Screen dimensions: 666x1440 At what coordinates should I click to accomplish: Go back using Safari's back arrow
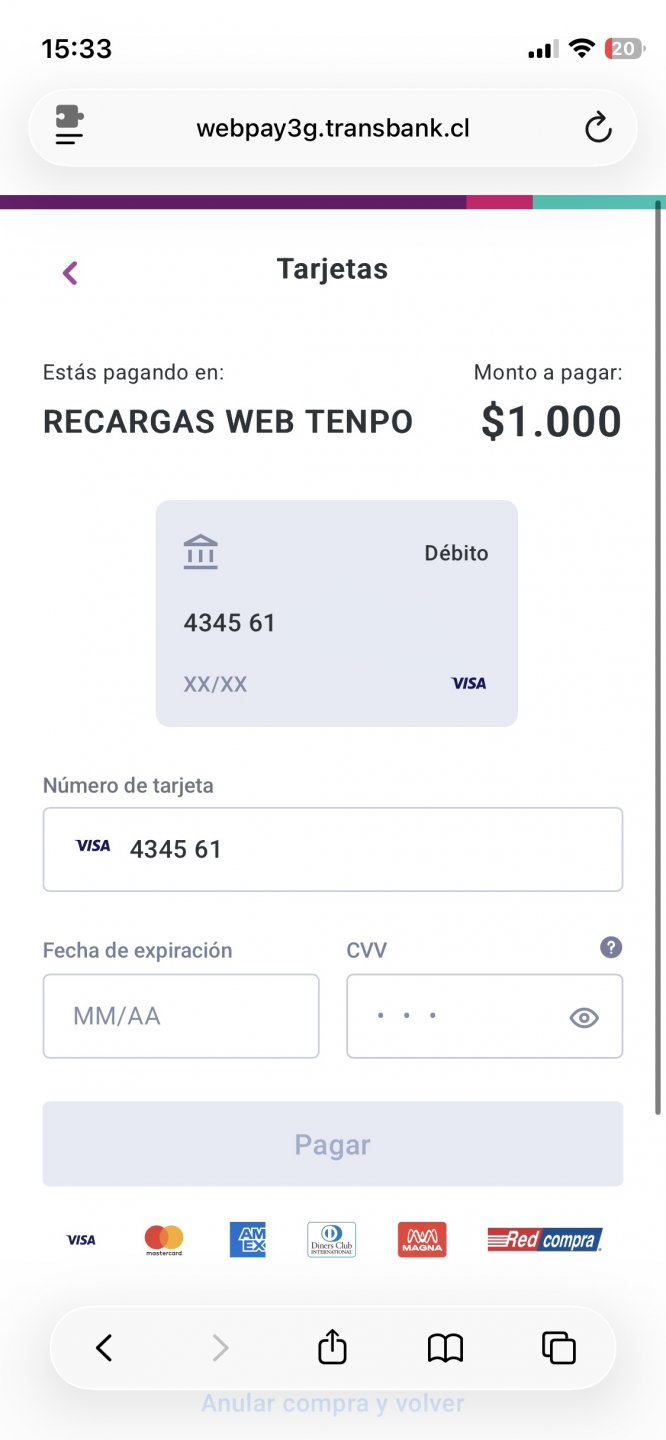[104, 1348]
